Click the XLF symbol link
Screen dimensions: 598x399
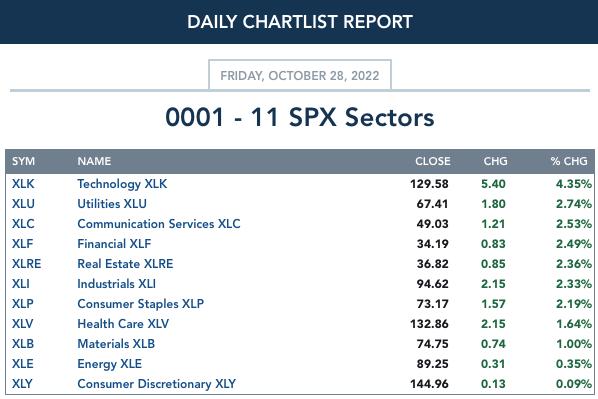click(x=23, y=244)
